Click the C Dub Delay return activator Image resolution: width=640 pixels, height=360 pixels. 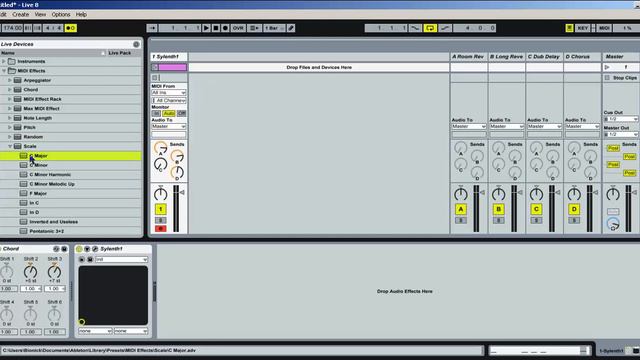coord(536,209)
